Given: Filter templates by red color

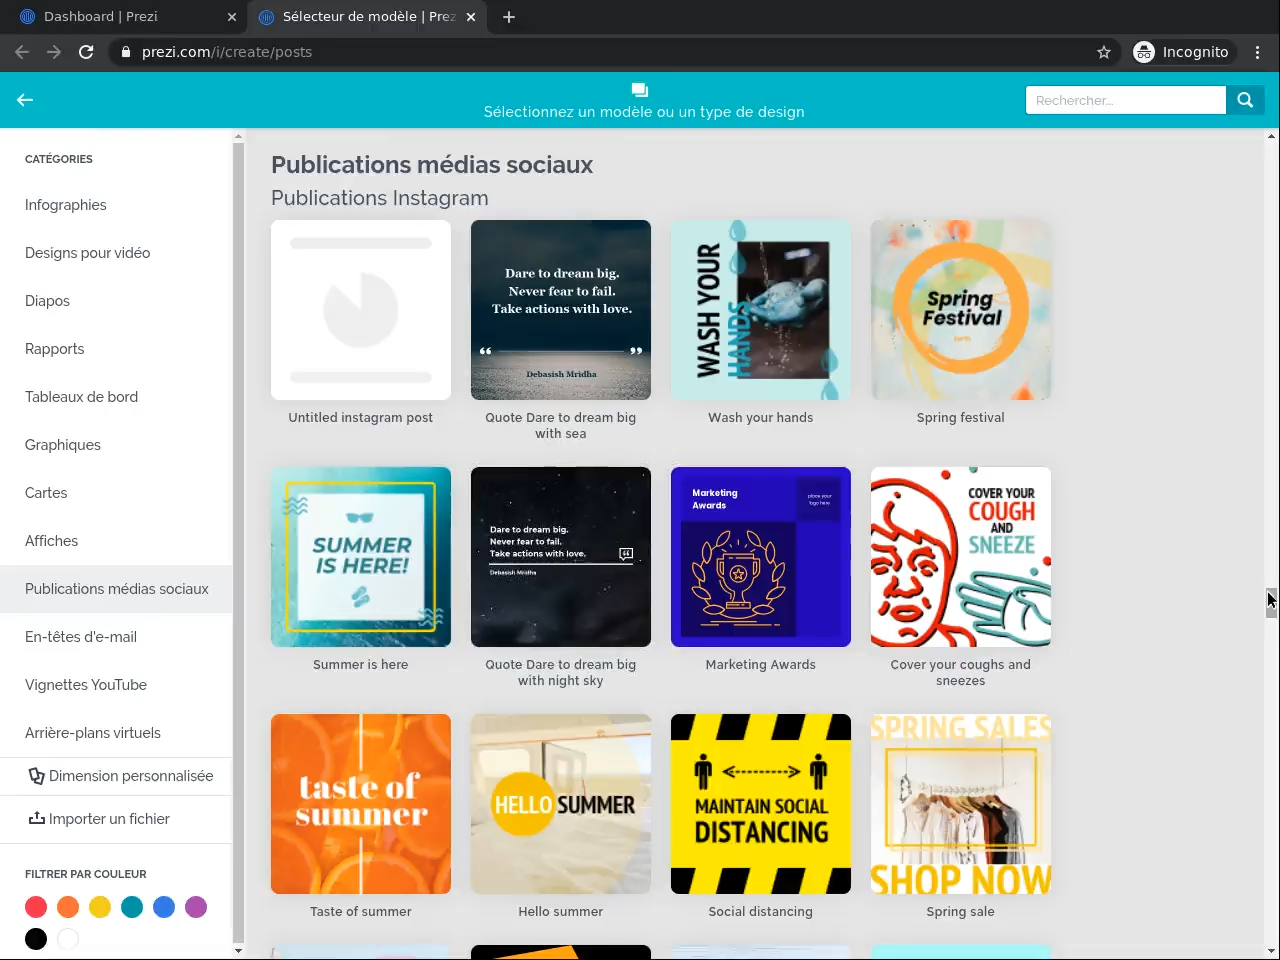Looking at the screenshot, I should point(36,907).
